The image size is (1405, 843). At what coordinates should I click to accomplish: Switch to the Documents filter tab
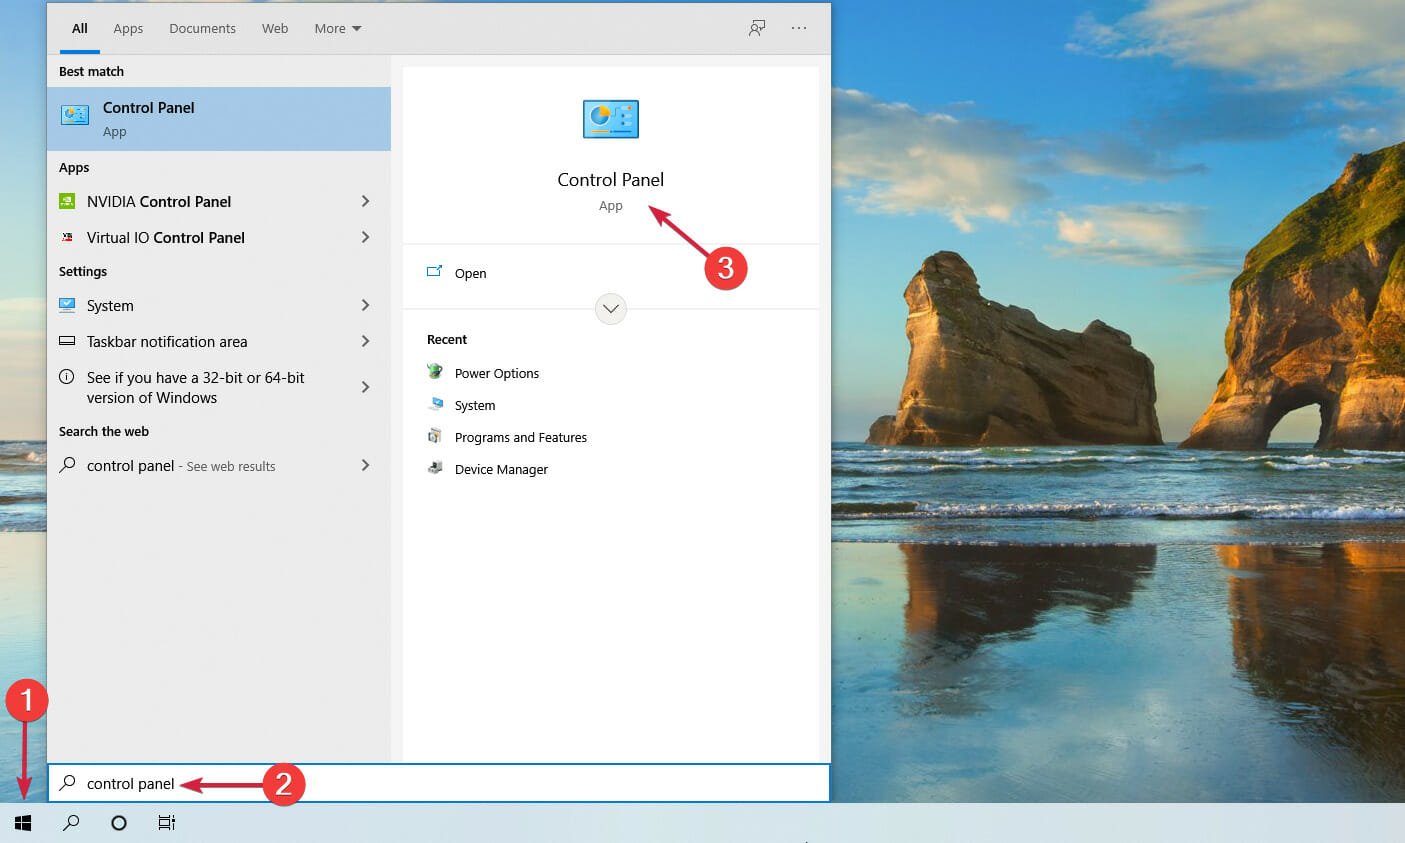tap(202, 28)
